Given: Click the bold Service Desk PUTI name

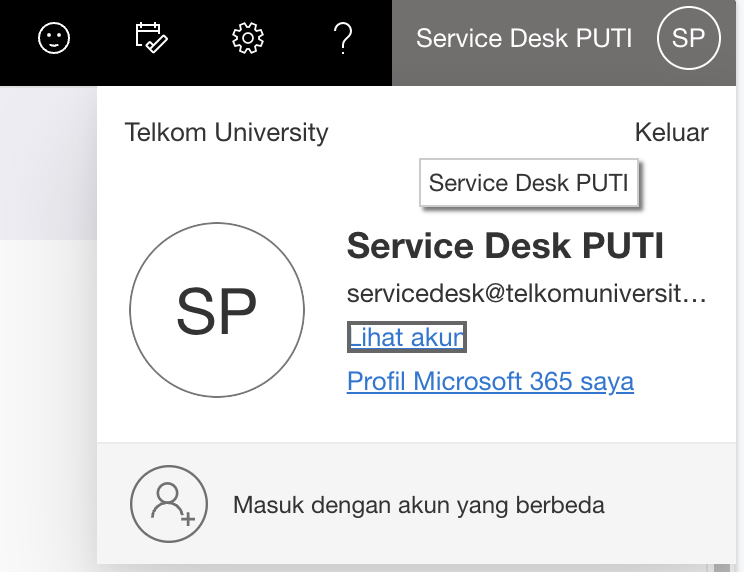Looking at the screenshot, I should point(505,245).
